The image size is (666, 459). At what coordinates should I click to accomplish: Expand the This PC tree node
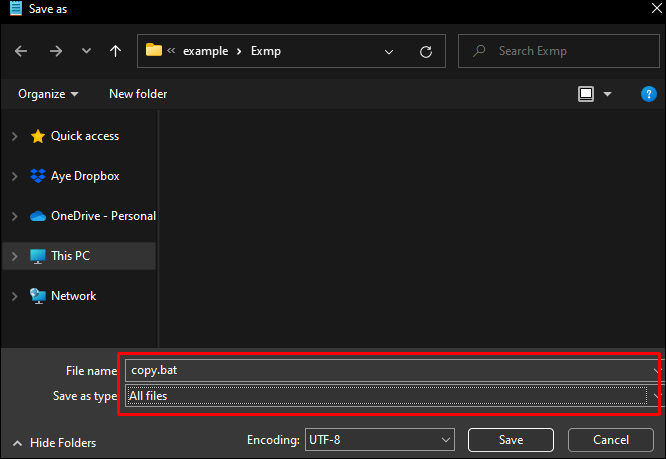(x=14, y=256)
